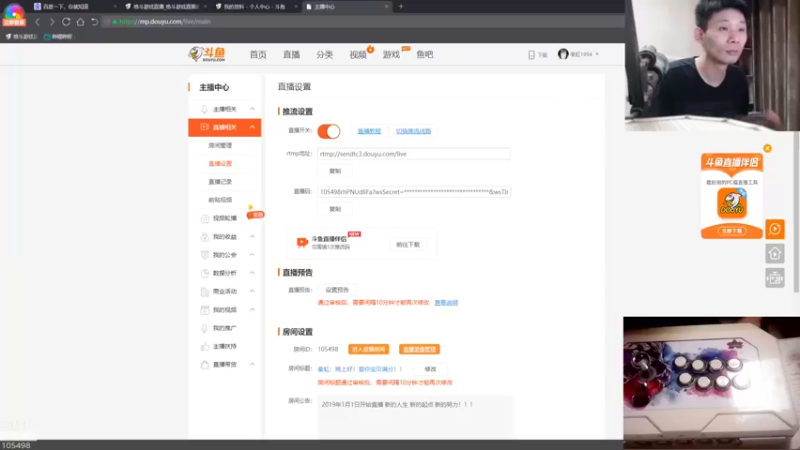Click the browser forward arrow

(52, 22)
